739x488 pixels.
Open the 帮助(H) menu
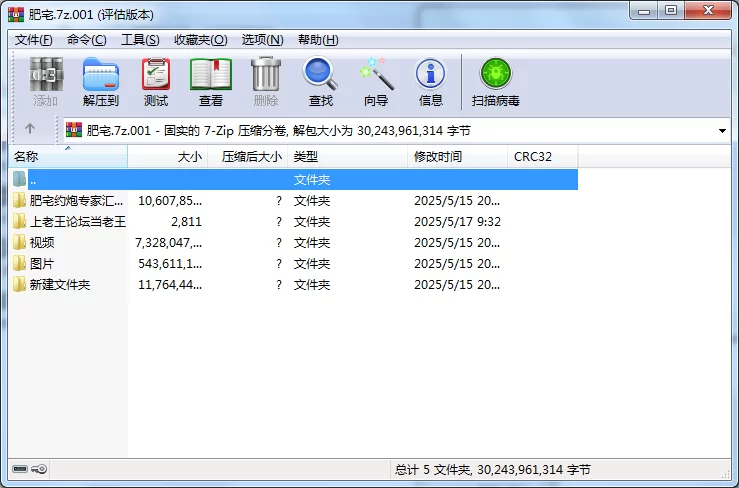click(x=318, y=40)
